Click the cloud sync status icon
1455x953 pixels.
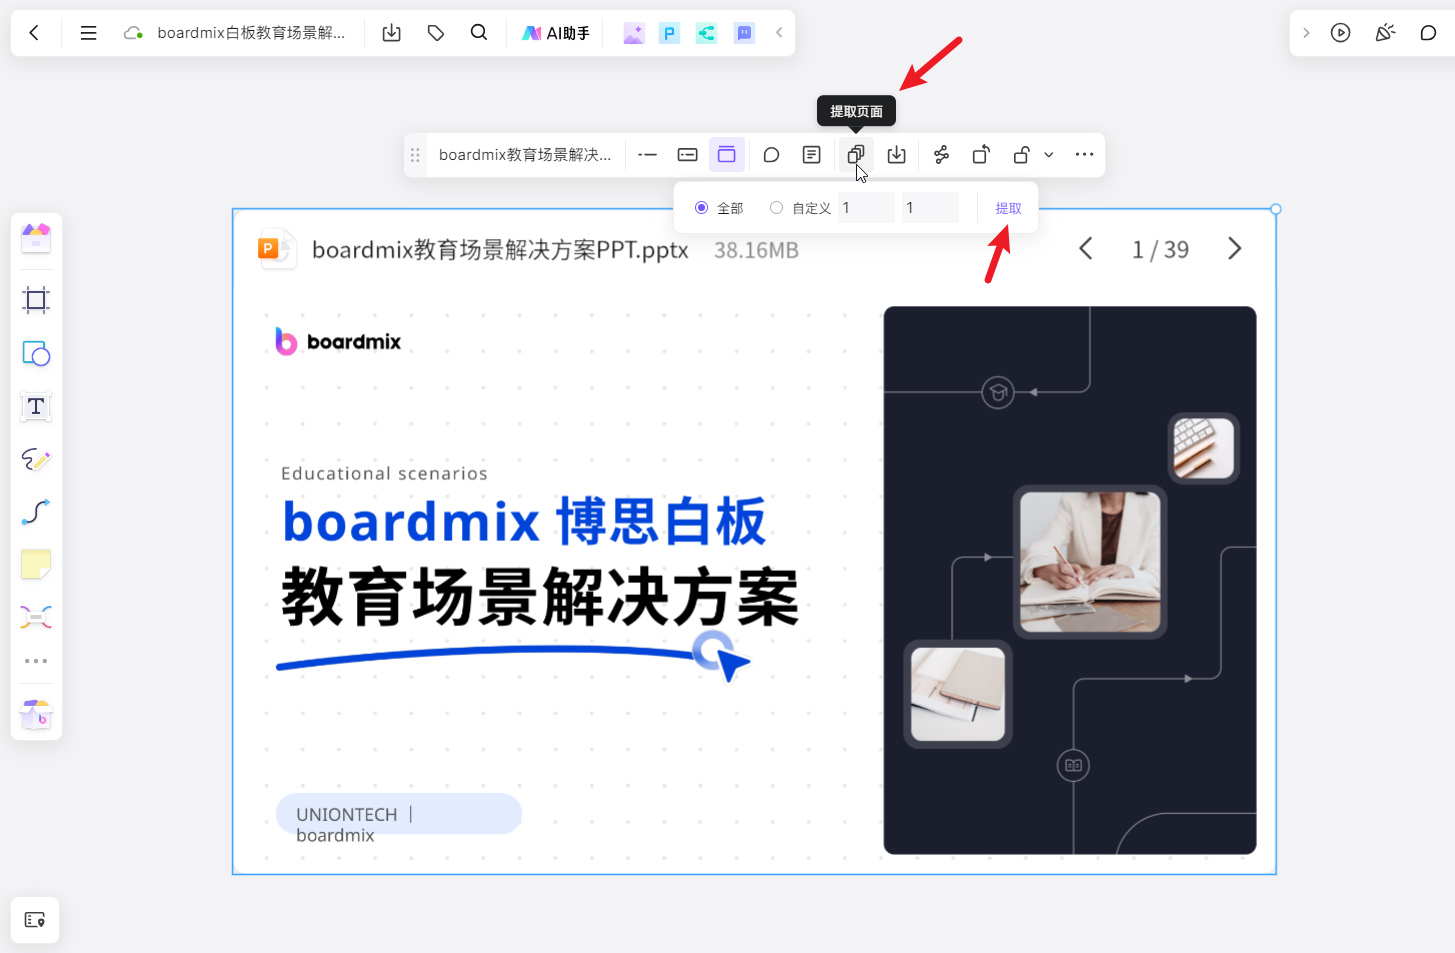(133, 33)
